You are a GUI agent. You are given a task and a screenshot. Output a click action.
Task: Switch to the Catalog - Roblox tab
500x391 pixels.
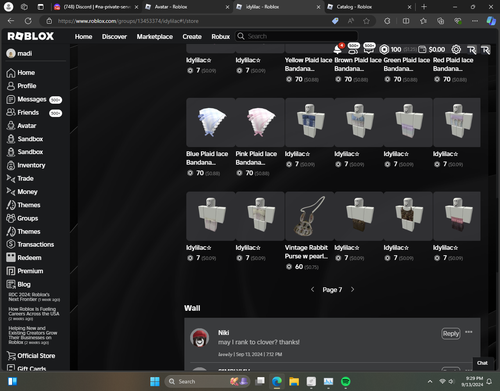click(x=370, y=7)
